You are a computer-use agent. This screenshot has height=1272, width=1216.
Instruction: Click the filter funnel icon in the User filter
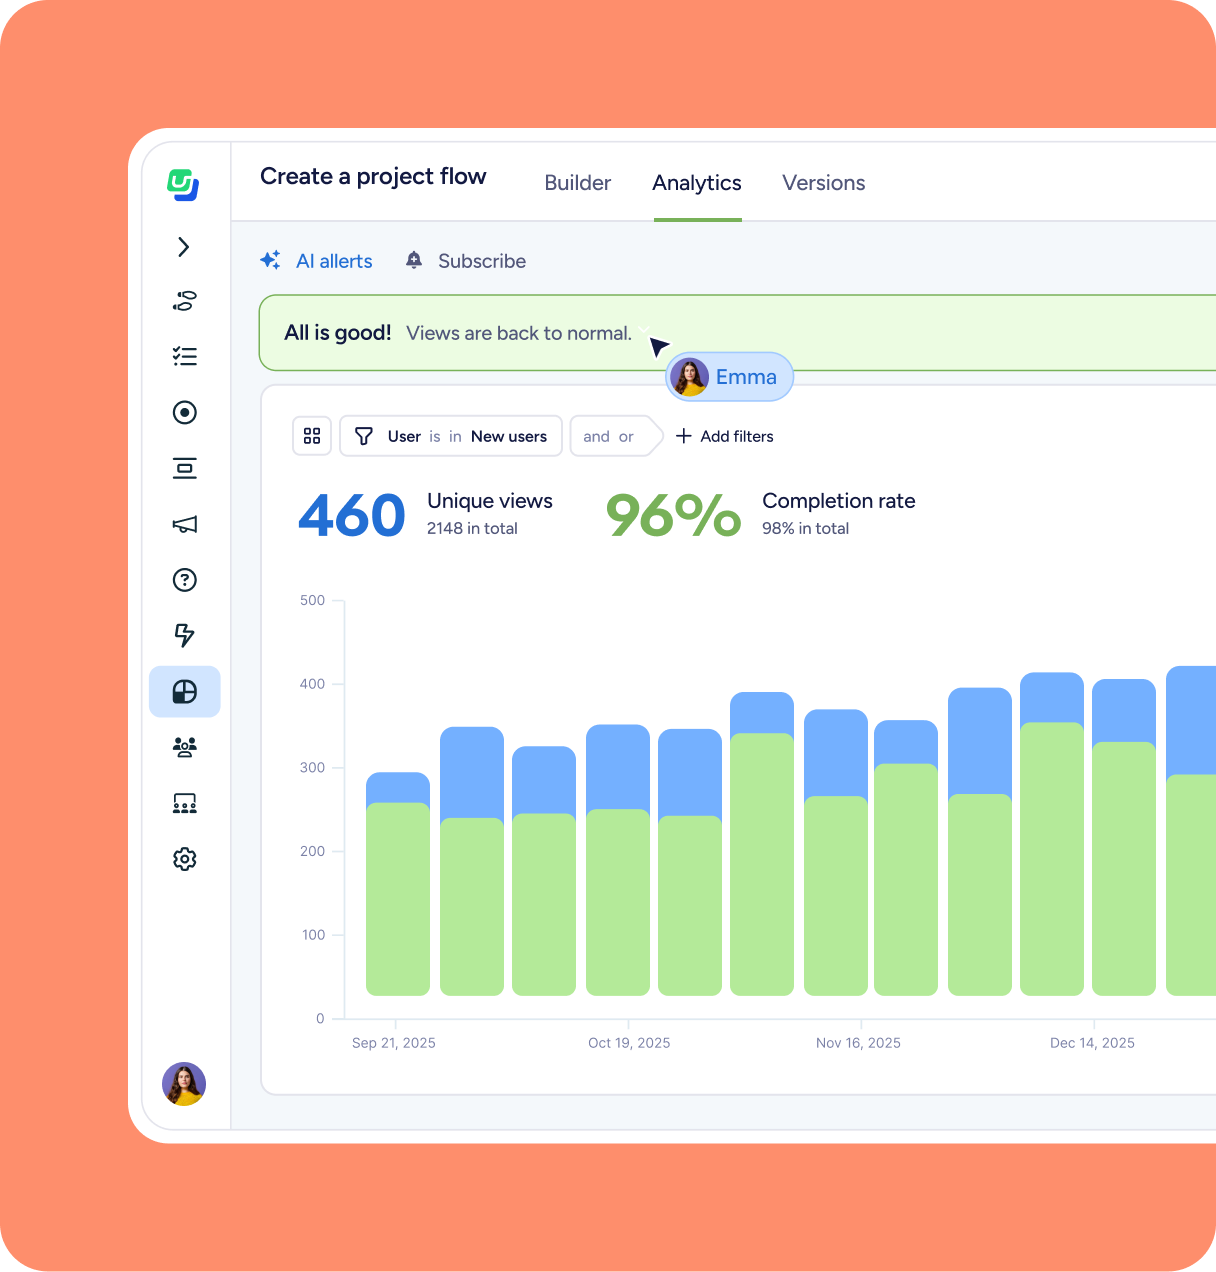click(x=365, y=436)
